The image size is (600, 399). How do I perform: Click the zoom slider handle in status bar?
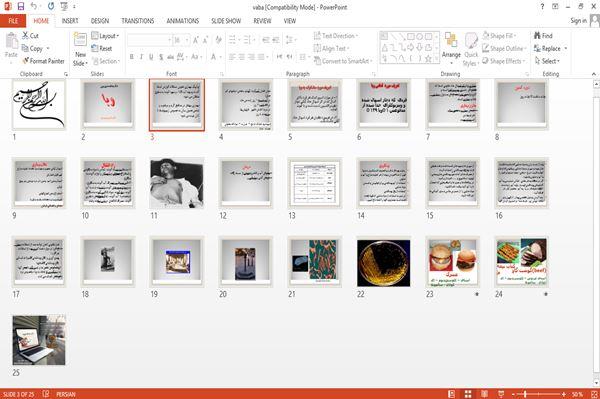525,394
